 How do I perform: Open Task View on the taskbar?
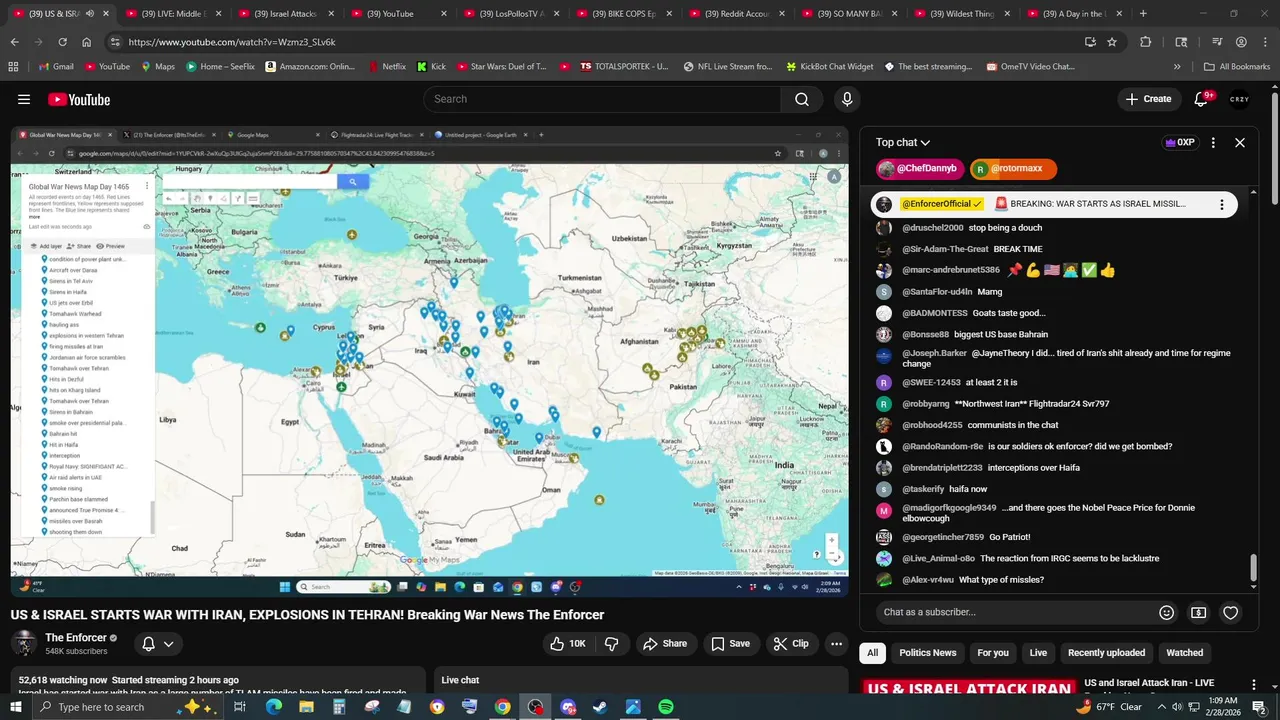[x=240, y=707]
